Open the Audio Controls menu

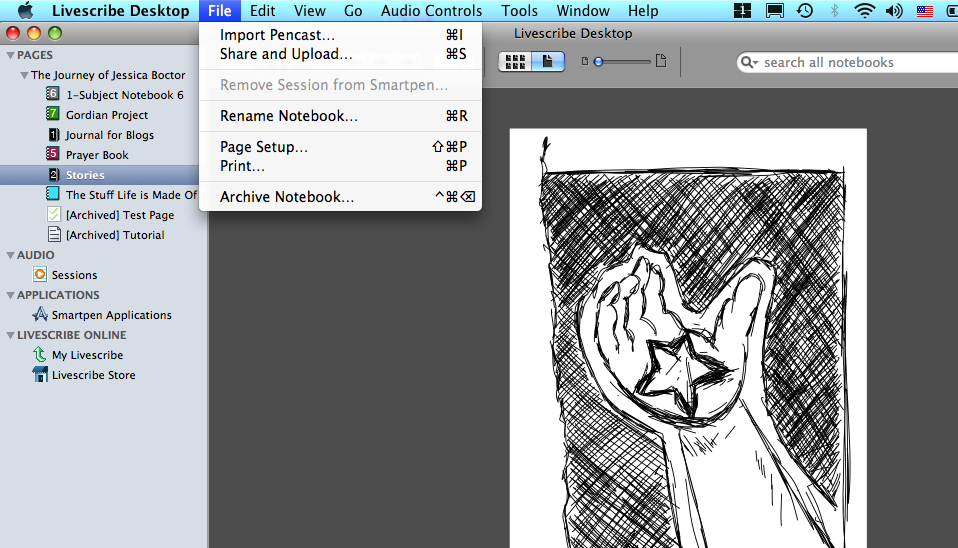(431, 11)
